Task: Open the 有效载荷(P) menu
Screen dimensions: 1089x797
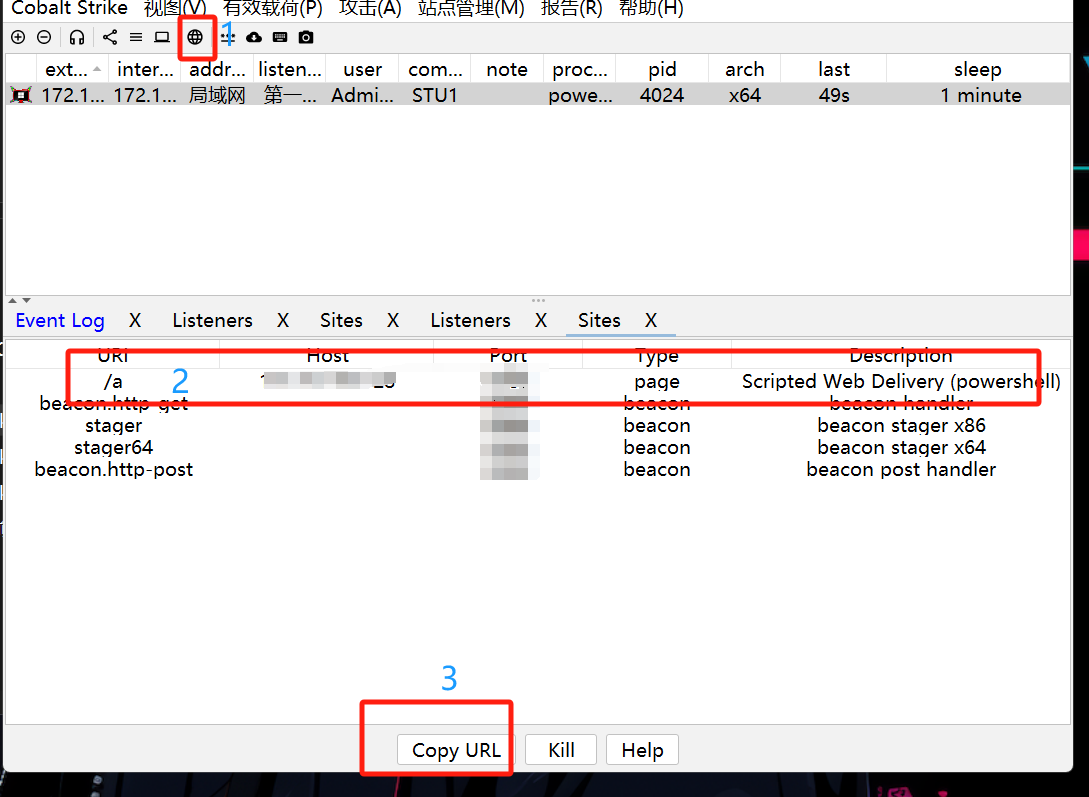Action: coord(273,8)
